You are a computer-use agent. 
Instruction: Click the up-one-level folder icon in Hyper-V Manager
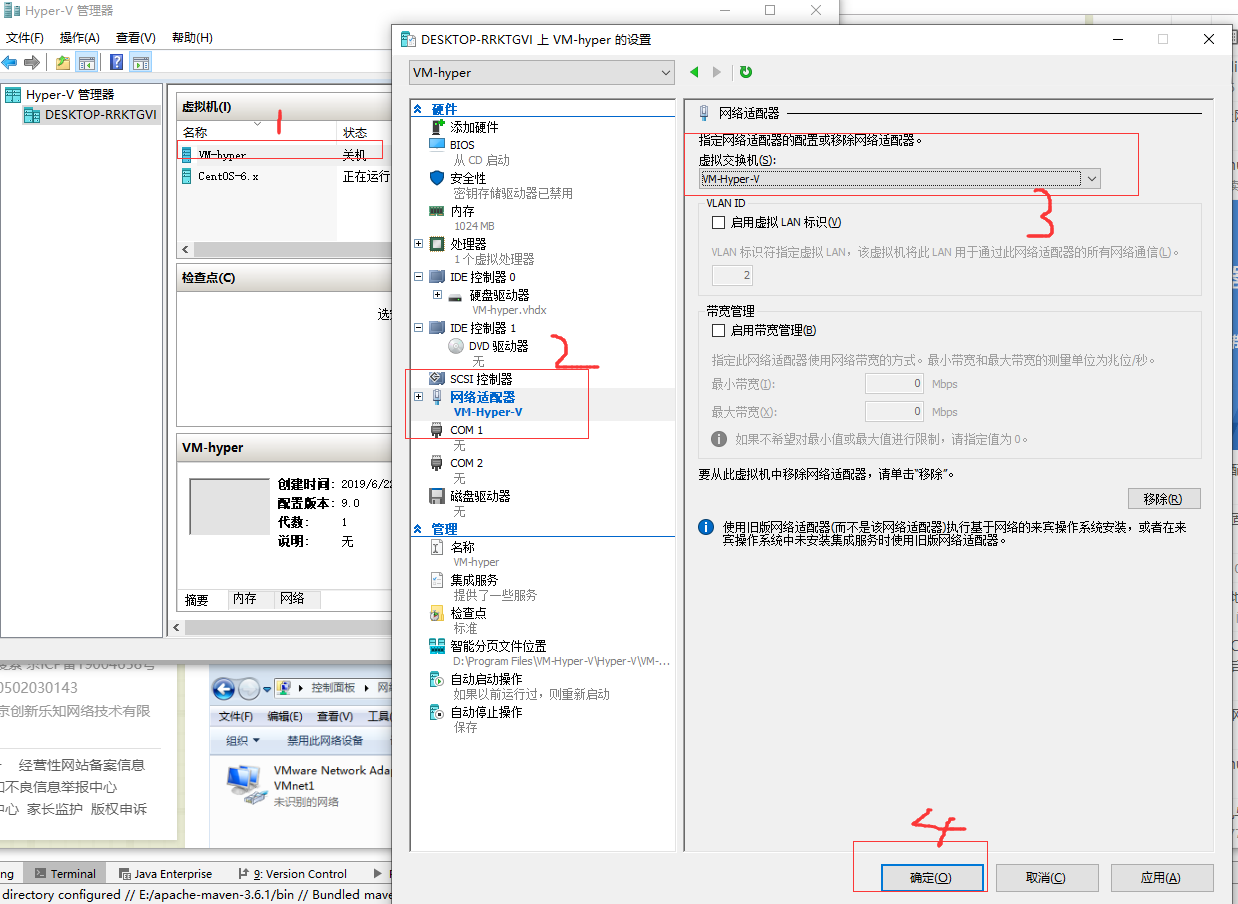pos(63,62)
